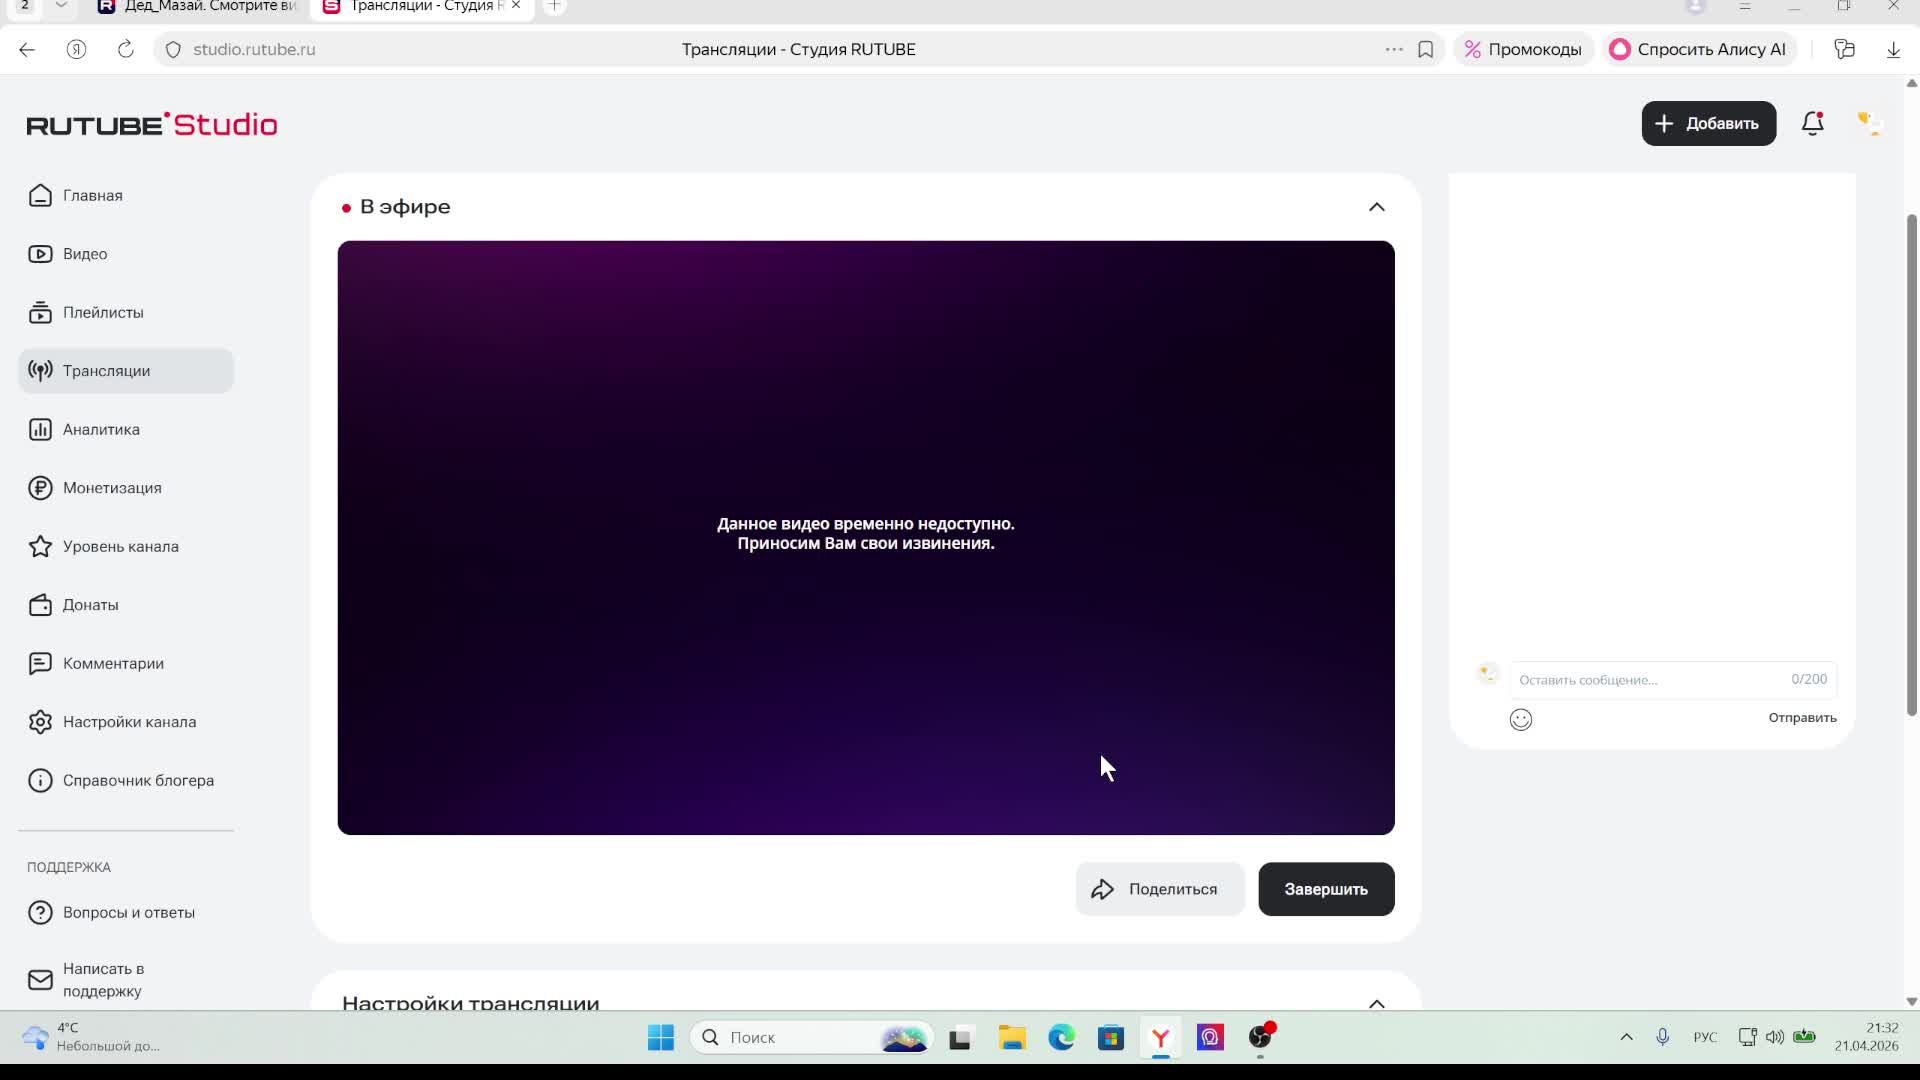
Task: Click the Завершить button
Action: 1325,889
